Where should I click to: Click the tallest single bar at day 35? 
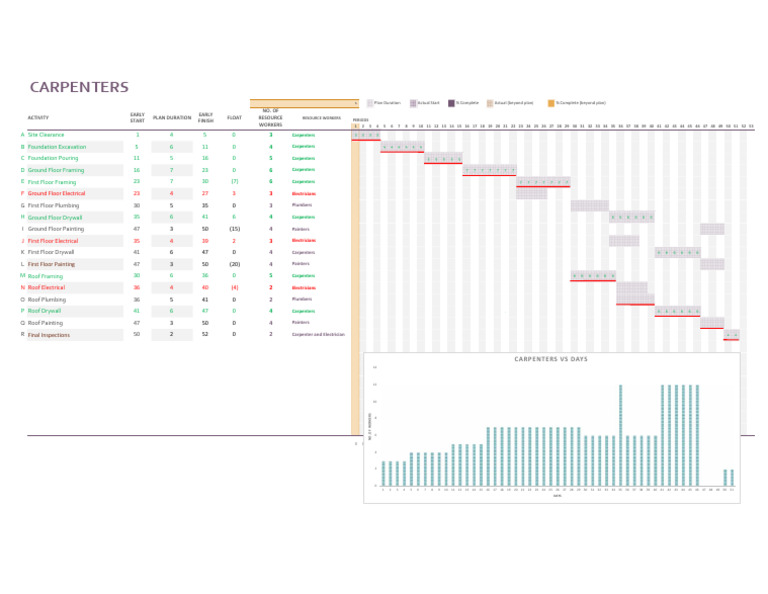(x=621, y=435)
